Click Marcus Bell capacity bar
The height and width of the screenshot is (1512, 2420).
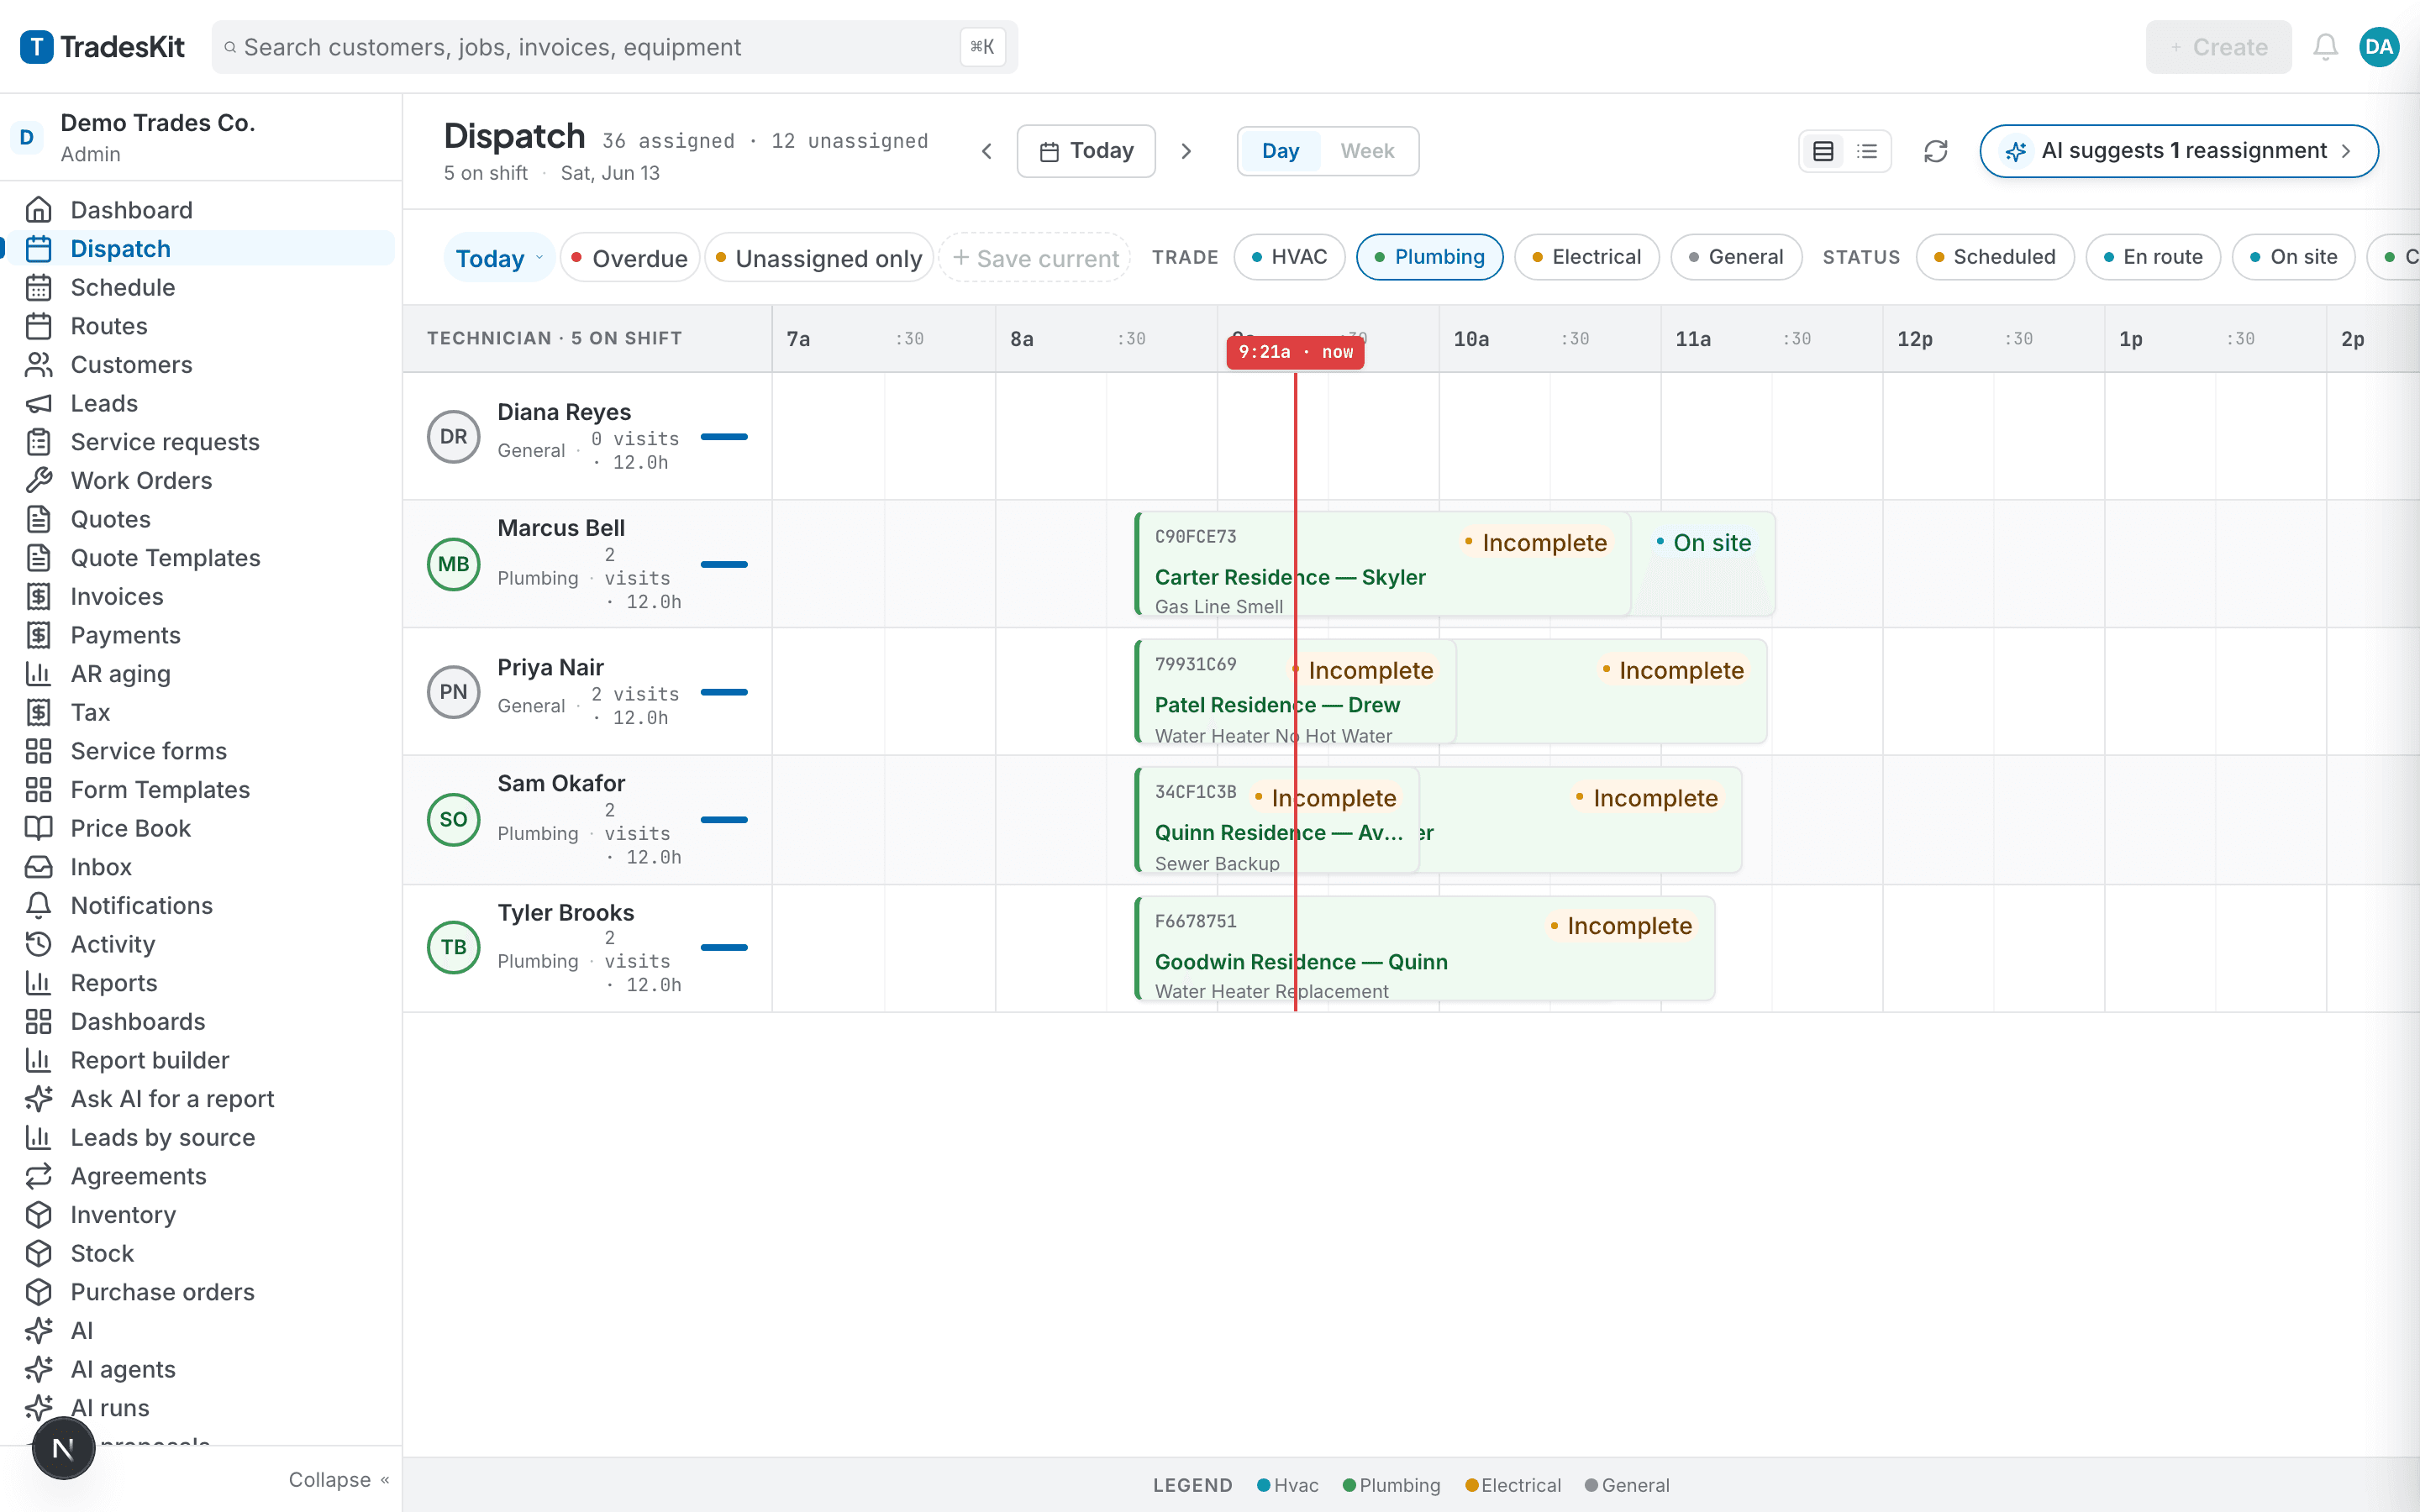coord(724,564)
